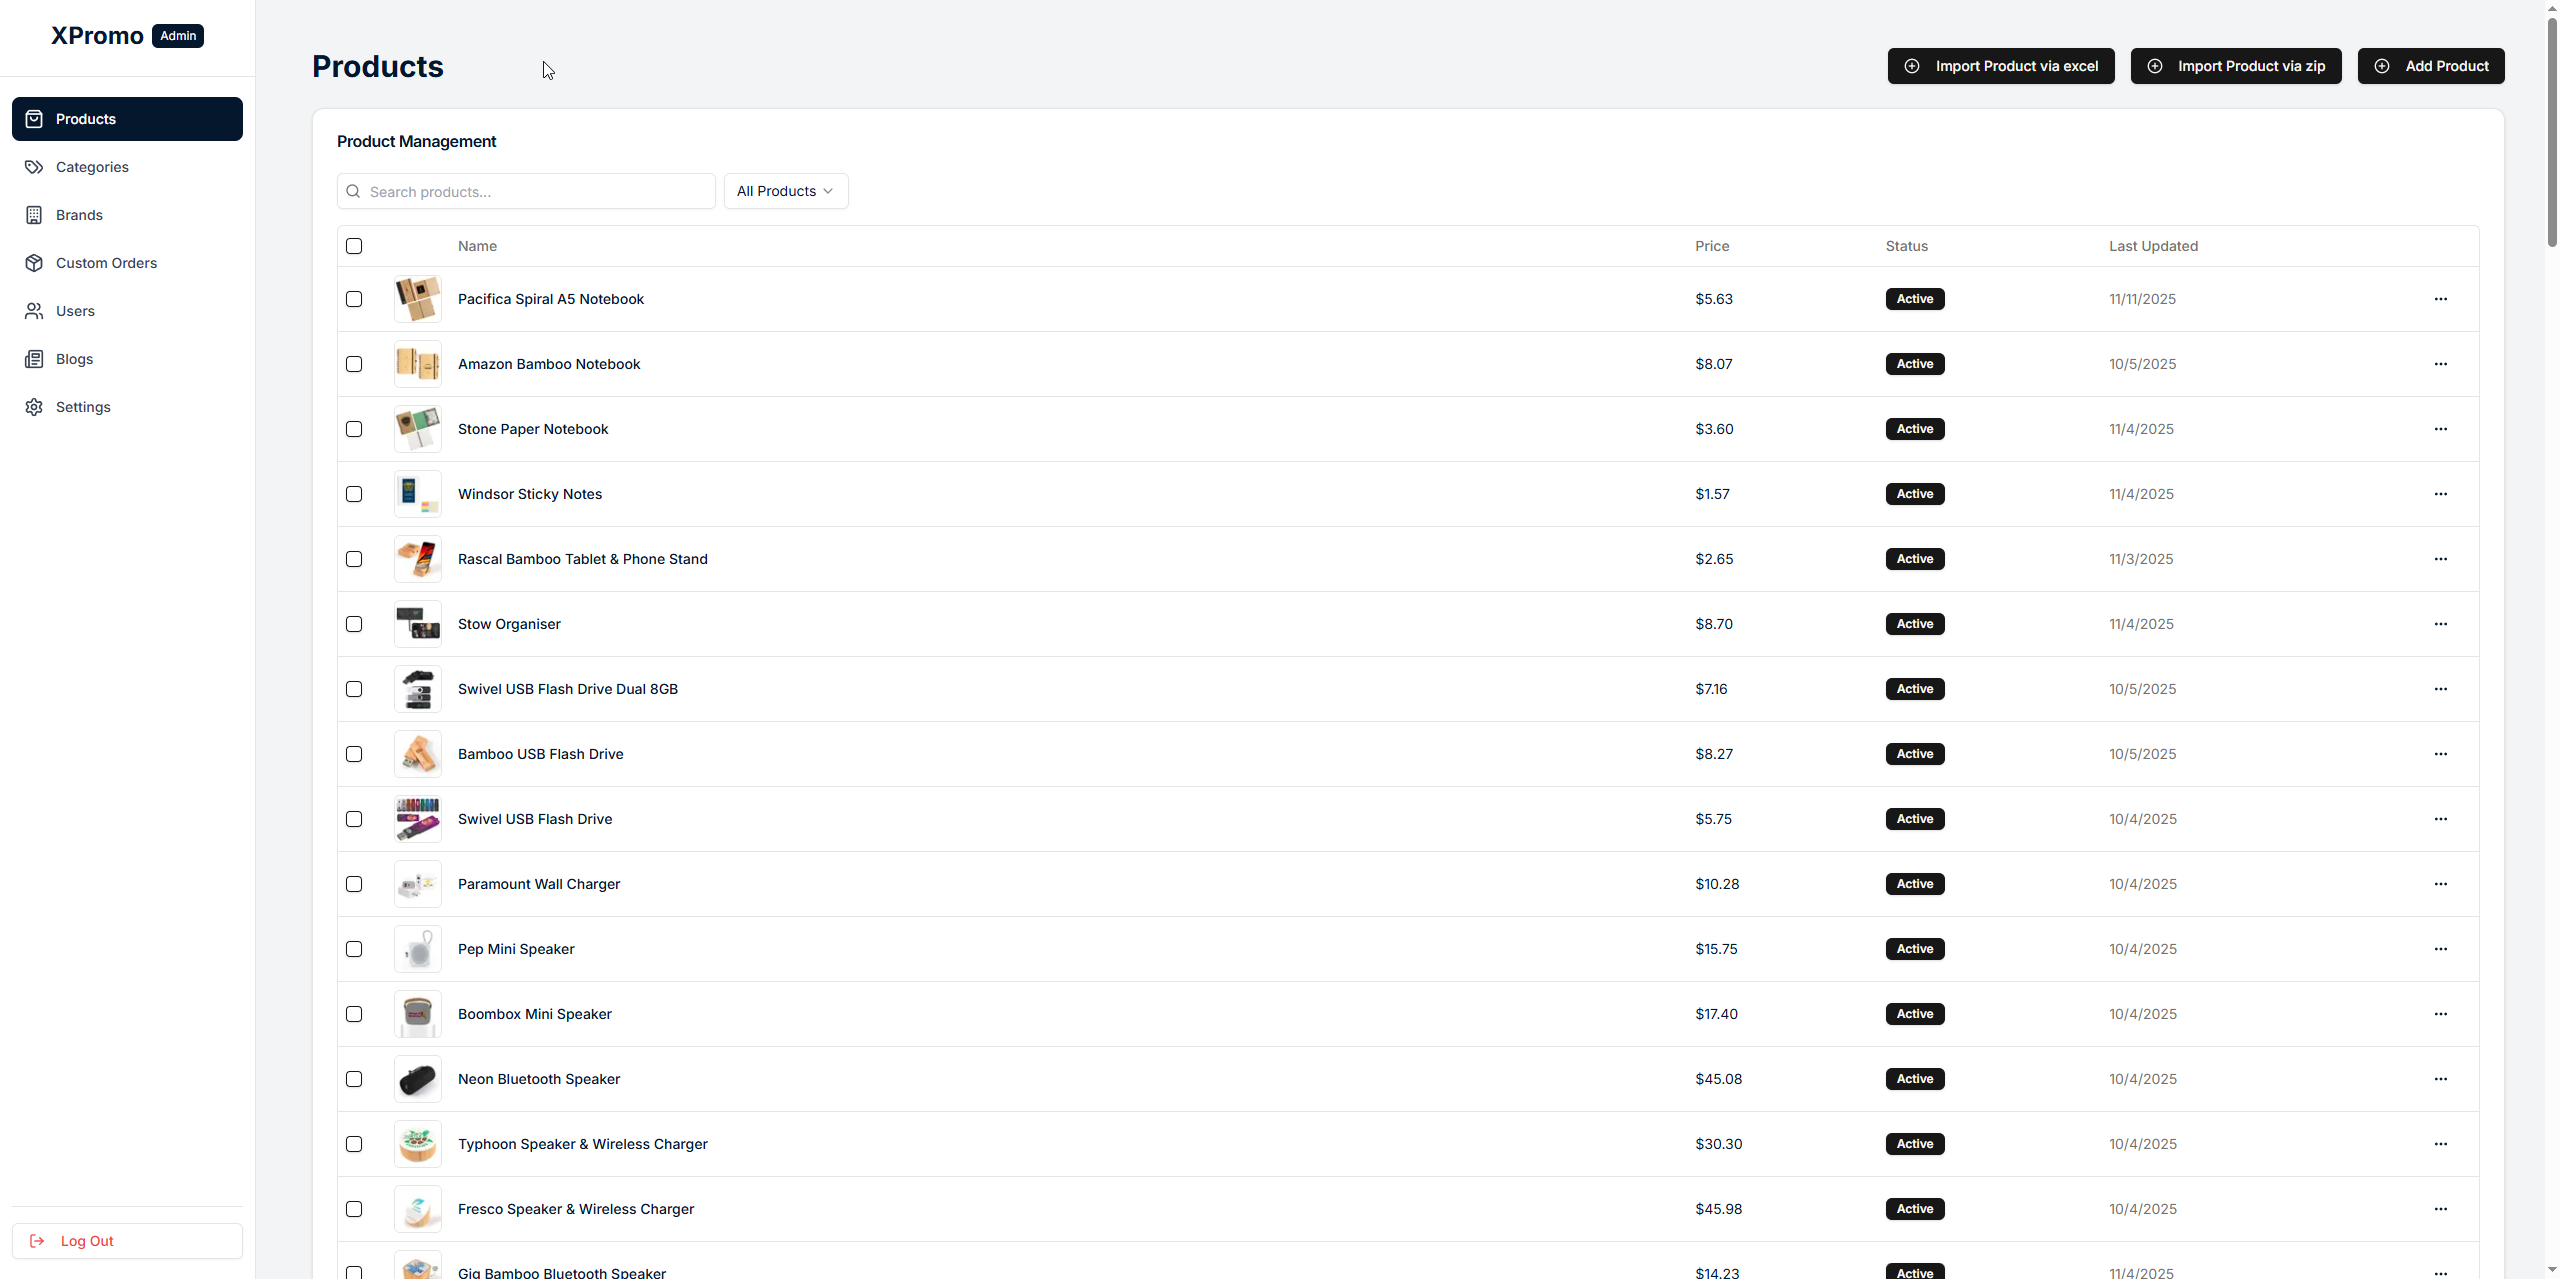This screenshot has width=2560, height=1279.
Task: Sort by the Last Updated column header
Action: 2153,246
